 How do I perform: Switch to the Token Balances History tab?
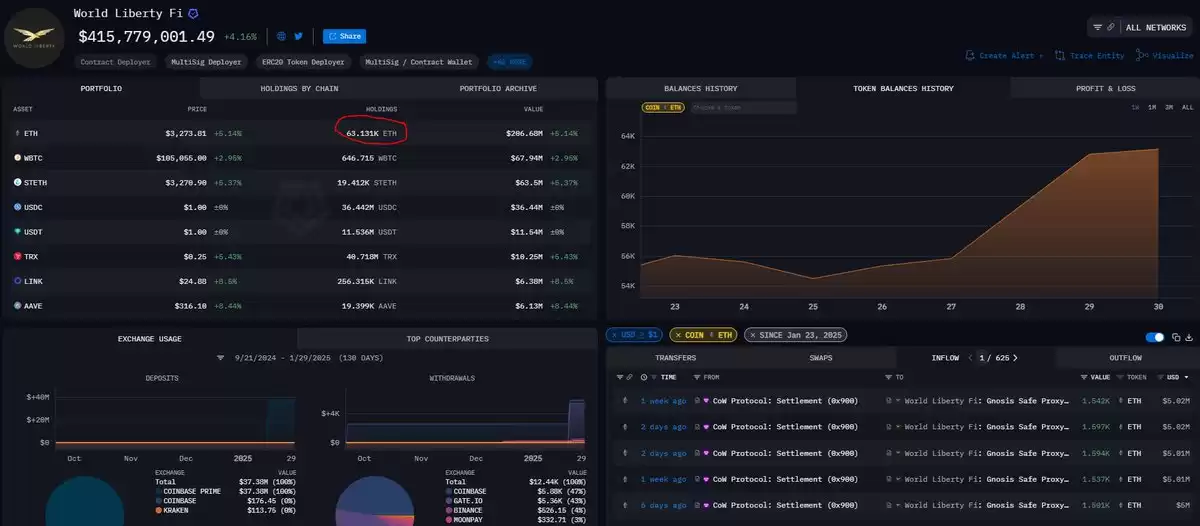(x=903, y=88)
